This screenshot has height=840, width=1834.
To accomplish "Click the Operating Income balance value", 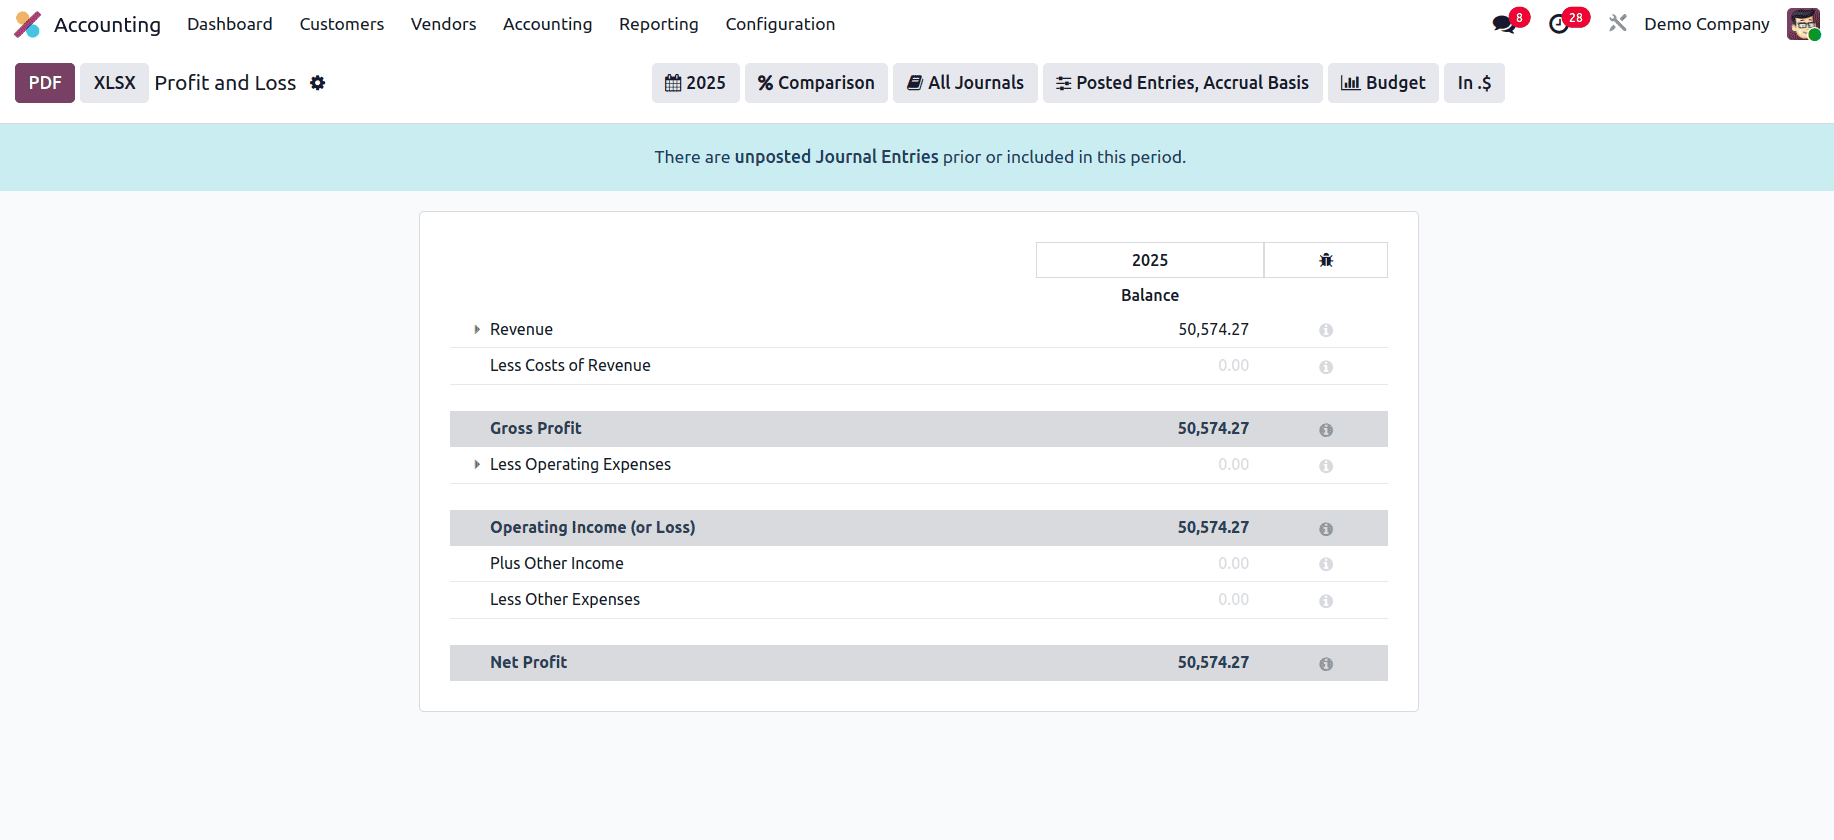I will (1213, 527).
